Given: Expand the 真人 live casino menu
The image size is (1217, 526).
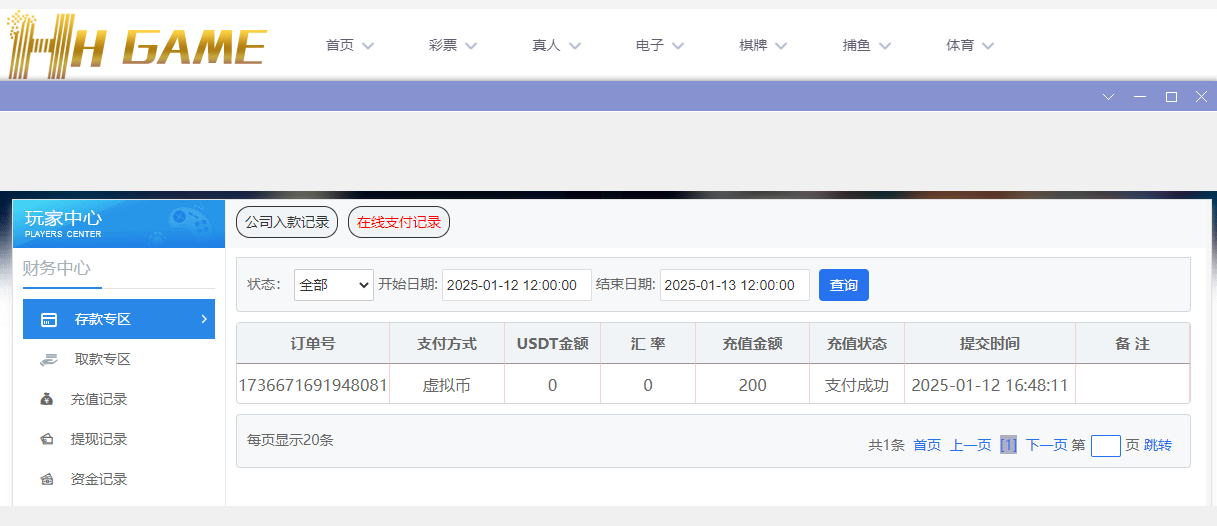Looking at the screenshot, I should (x=556, y=45).
